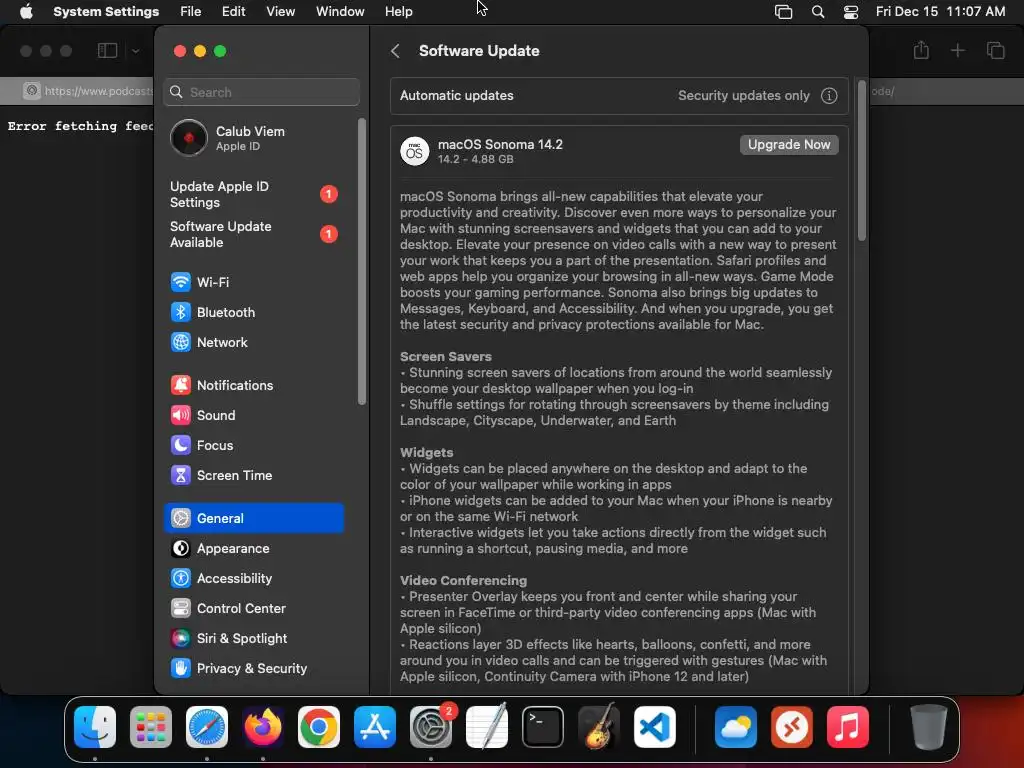Open Spotlight search in menu bar
Image resolution: width=1024 pixels, height=768 pixels.
pyautogui.click(x=818, y=12)
